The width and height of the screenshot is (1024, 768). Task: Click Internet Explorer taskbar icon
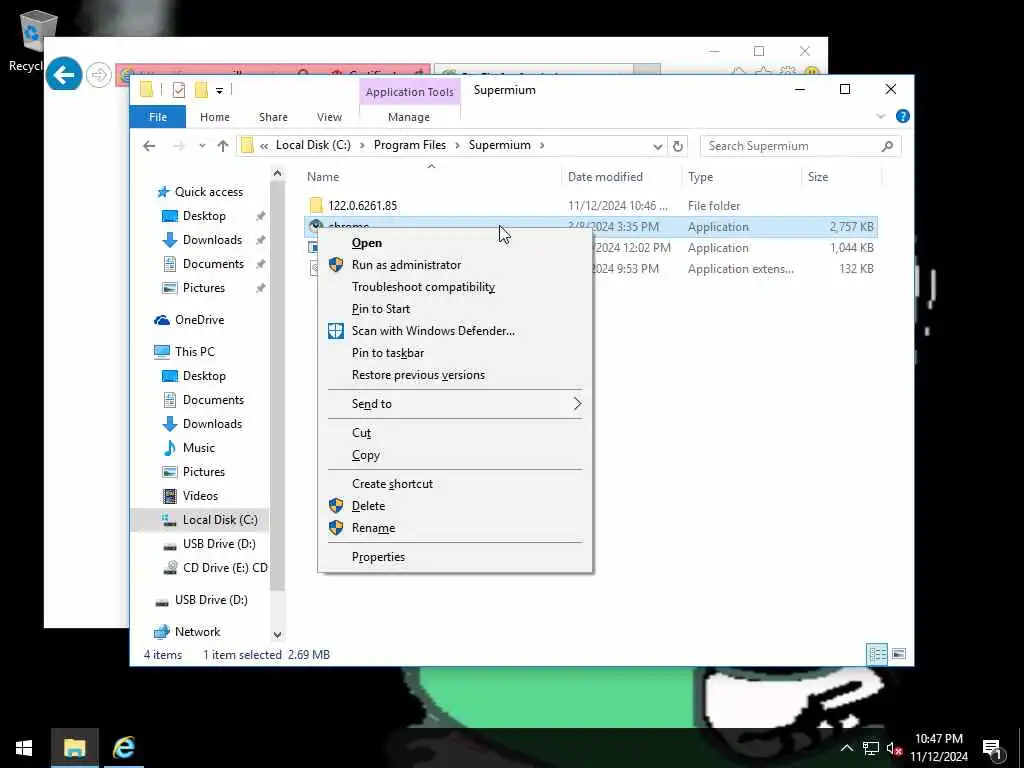(123, 748)
